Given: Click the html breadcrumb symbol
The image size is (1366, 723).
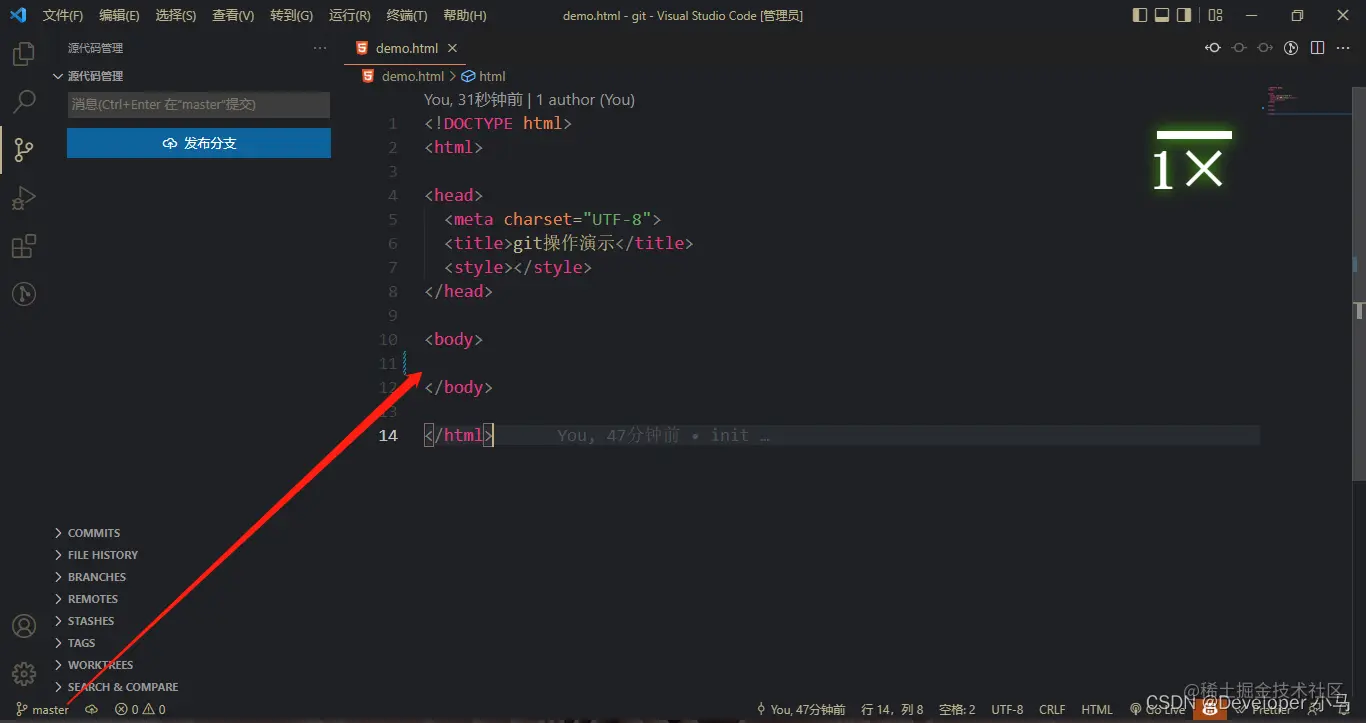Looking at the screenshot, I should pos(484,76).
